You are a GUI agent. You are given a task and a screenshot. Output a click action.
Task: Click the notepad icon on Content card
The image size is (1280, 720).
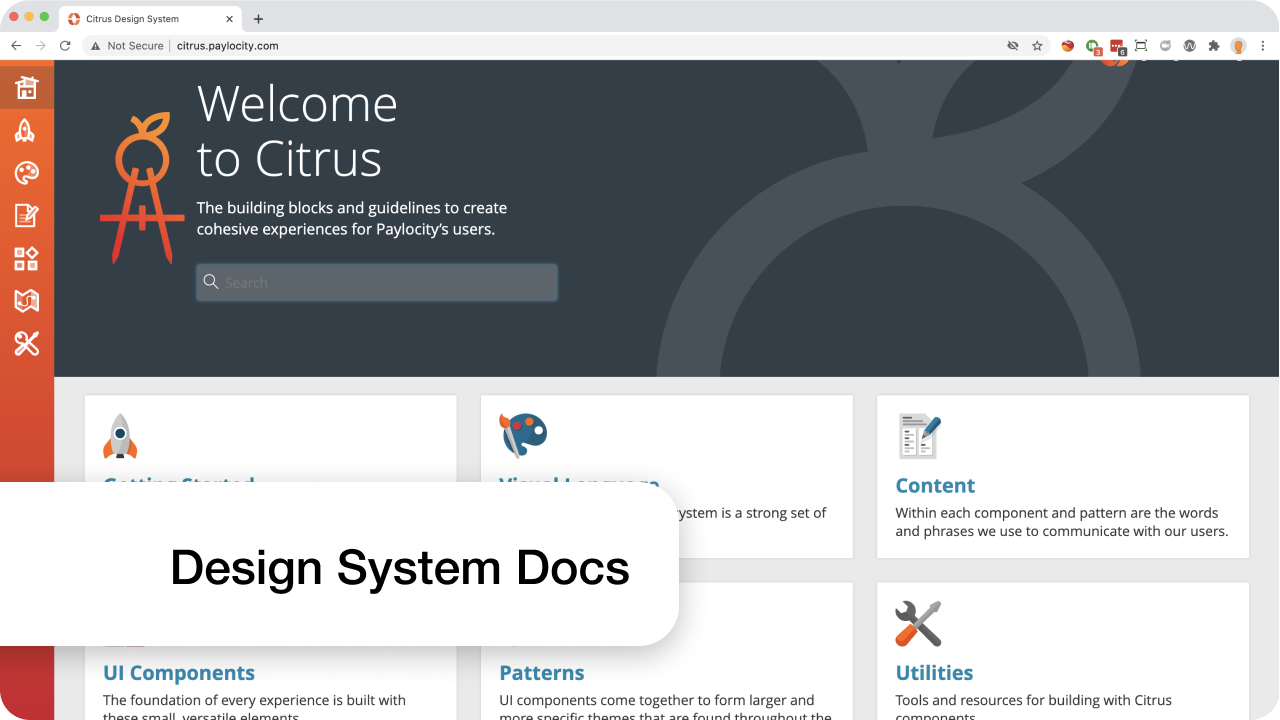pos(919,436)
